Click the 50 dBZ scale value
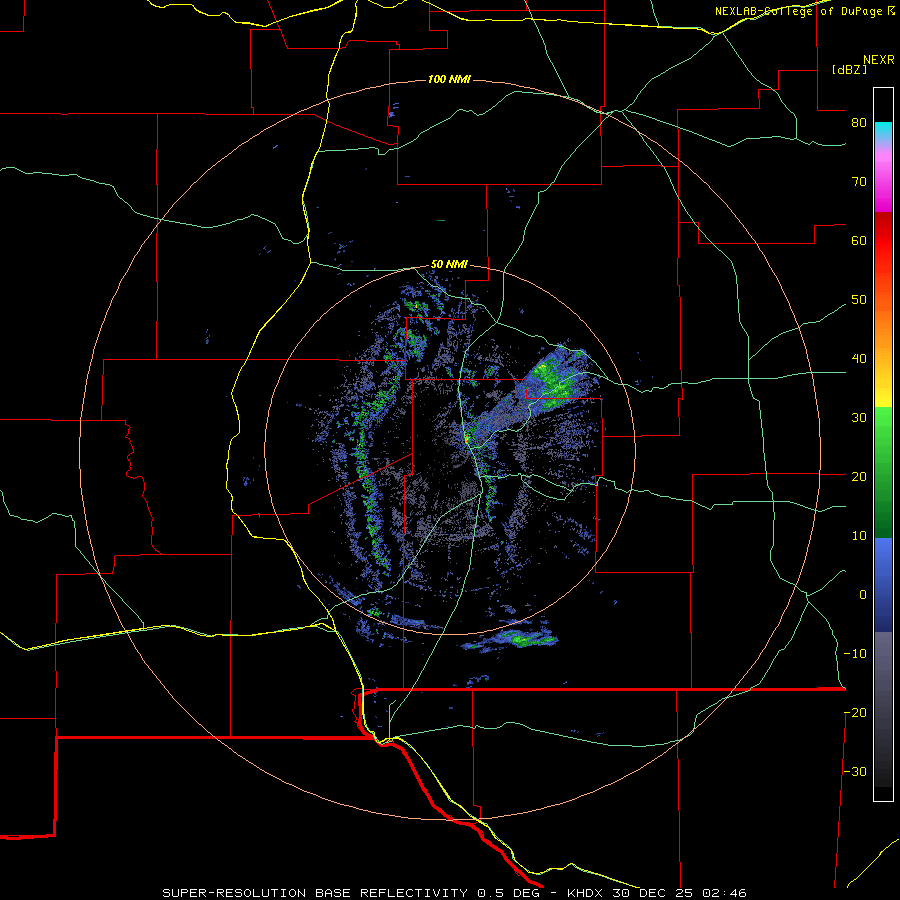Screen dimensions: 900x900 [x=859, y=300]
